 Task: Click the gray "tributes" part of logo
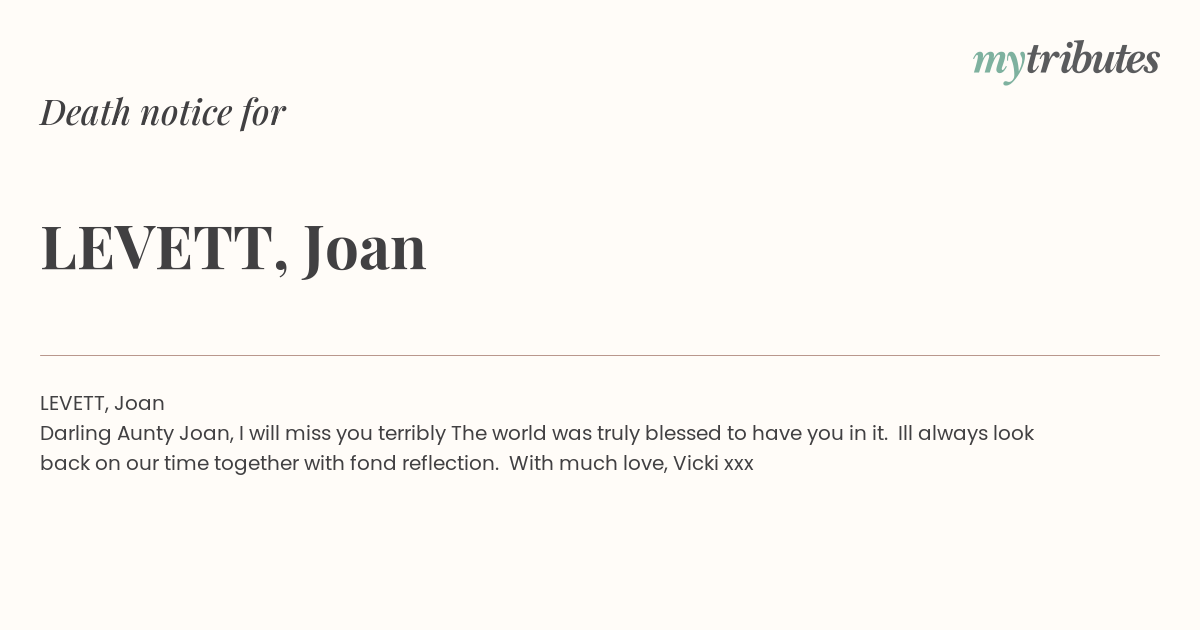point(1093,58)
